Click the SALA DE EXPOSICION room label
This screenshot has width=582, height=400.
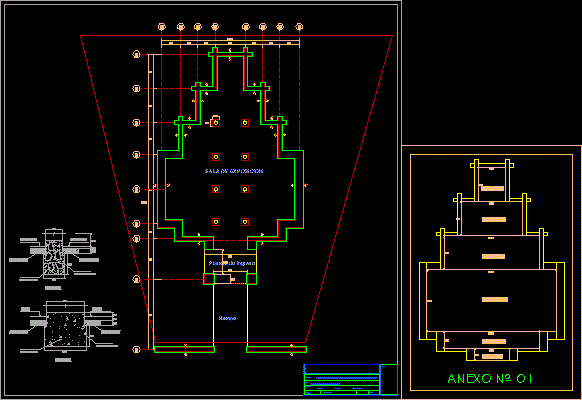click(234, 171)
